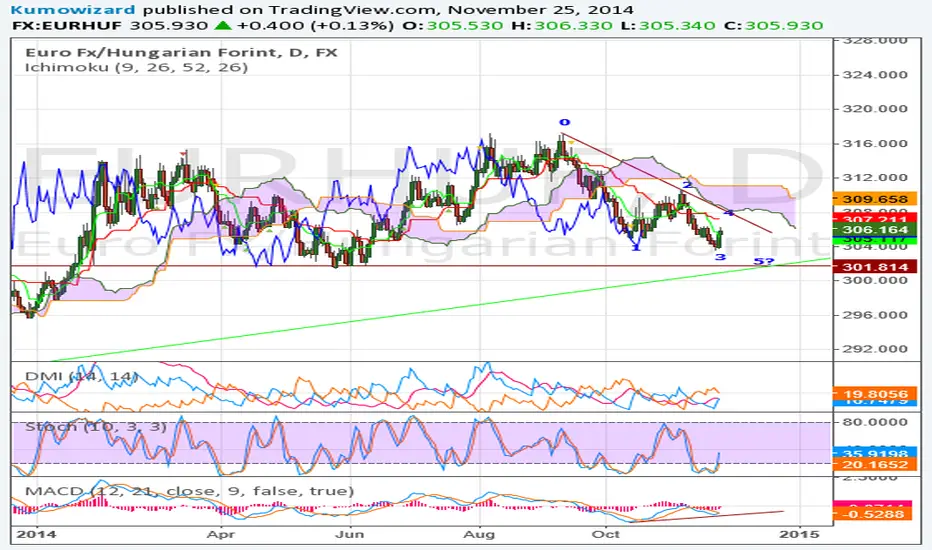Click the orange 20.1652 stochastic value label
Viewport: 932px width, 550px height.
point(875,464)
